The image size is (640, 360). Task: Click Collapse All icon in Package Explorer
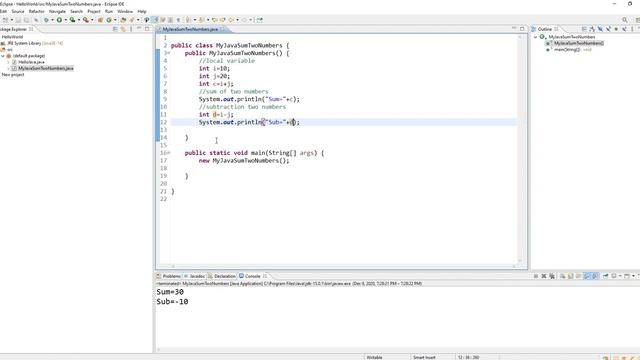click(x=115, y=29)
